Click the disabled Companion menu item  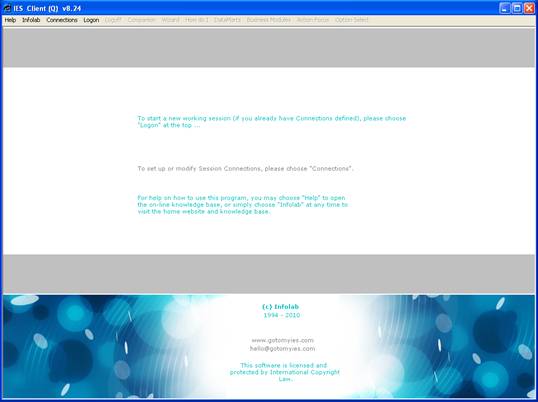coord(141,20)
